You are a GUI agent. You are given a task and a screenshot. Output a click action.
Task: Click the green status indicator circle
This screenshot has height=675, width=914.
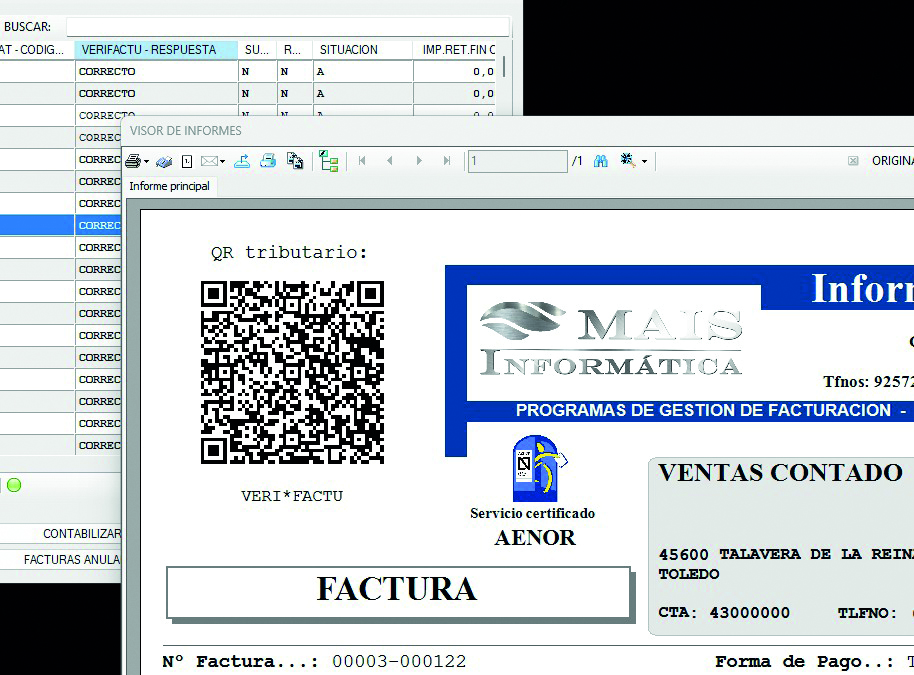pos(14,485)
